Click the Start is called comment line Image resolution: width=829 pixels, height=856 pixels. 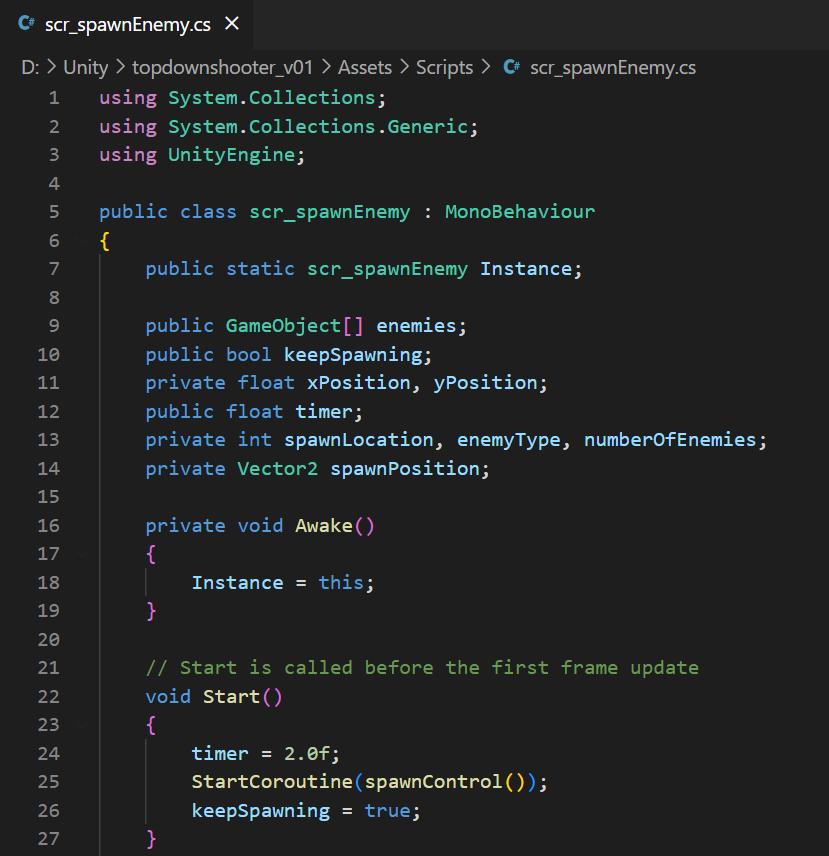tap(422, 668)
